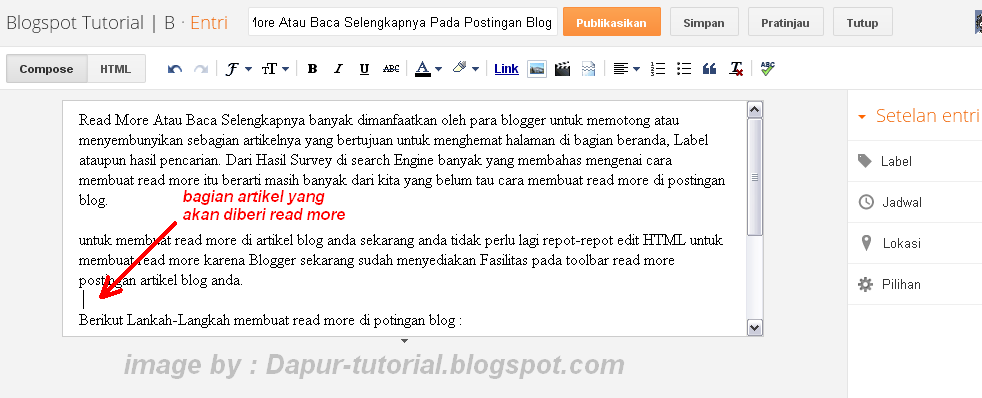Image resolution: width=982 pixels, height=398 pixels.
Task: Click the Pilihan gear icon
Action: [x=866, y=284]
